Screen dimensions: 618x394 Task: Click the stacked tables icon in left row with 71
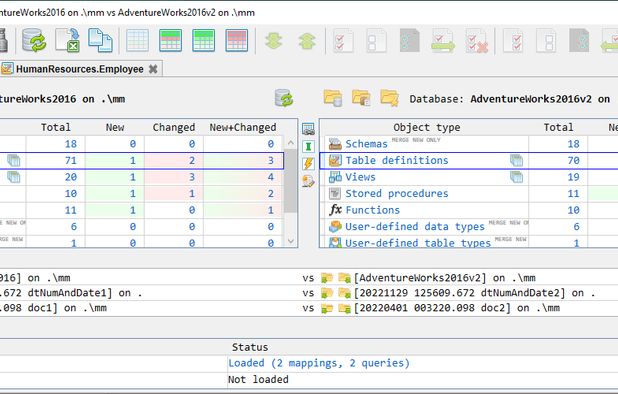pyautogui.click(x=14, y=160)
